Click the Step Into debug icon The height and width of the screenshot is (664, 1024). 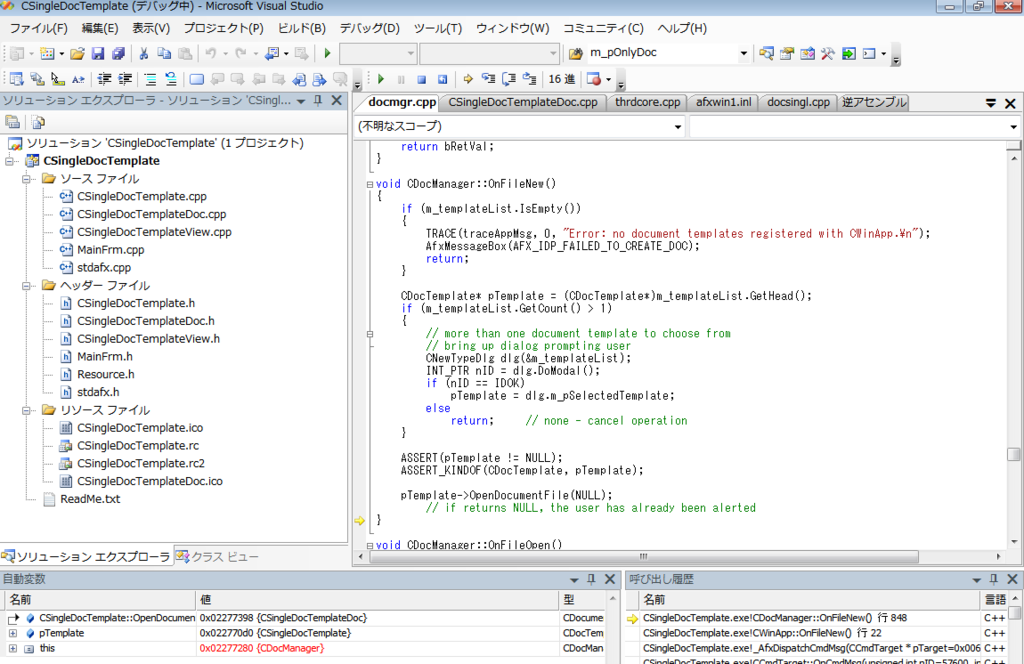488,79
